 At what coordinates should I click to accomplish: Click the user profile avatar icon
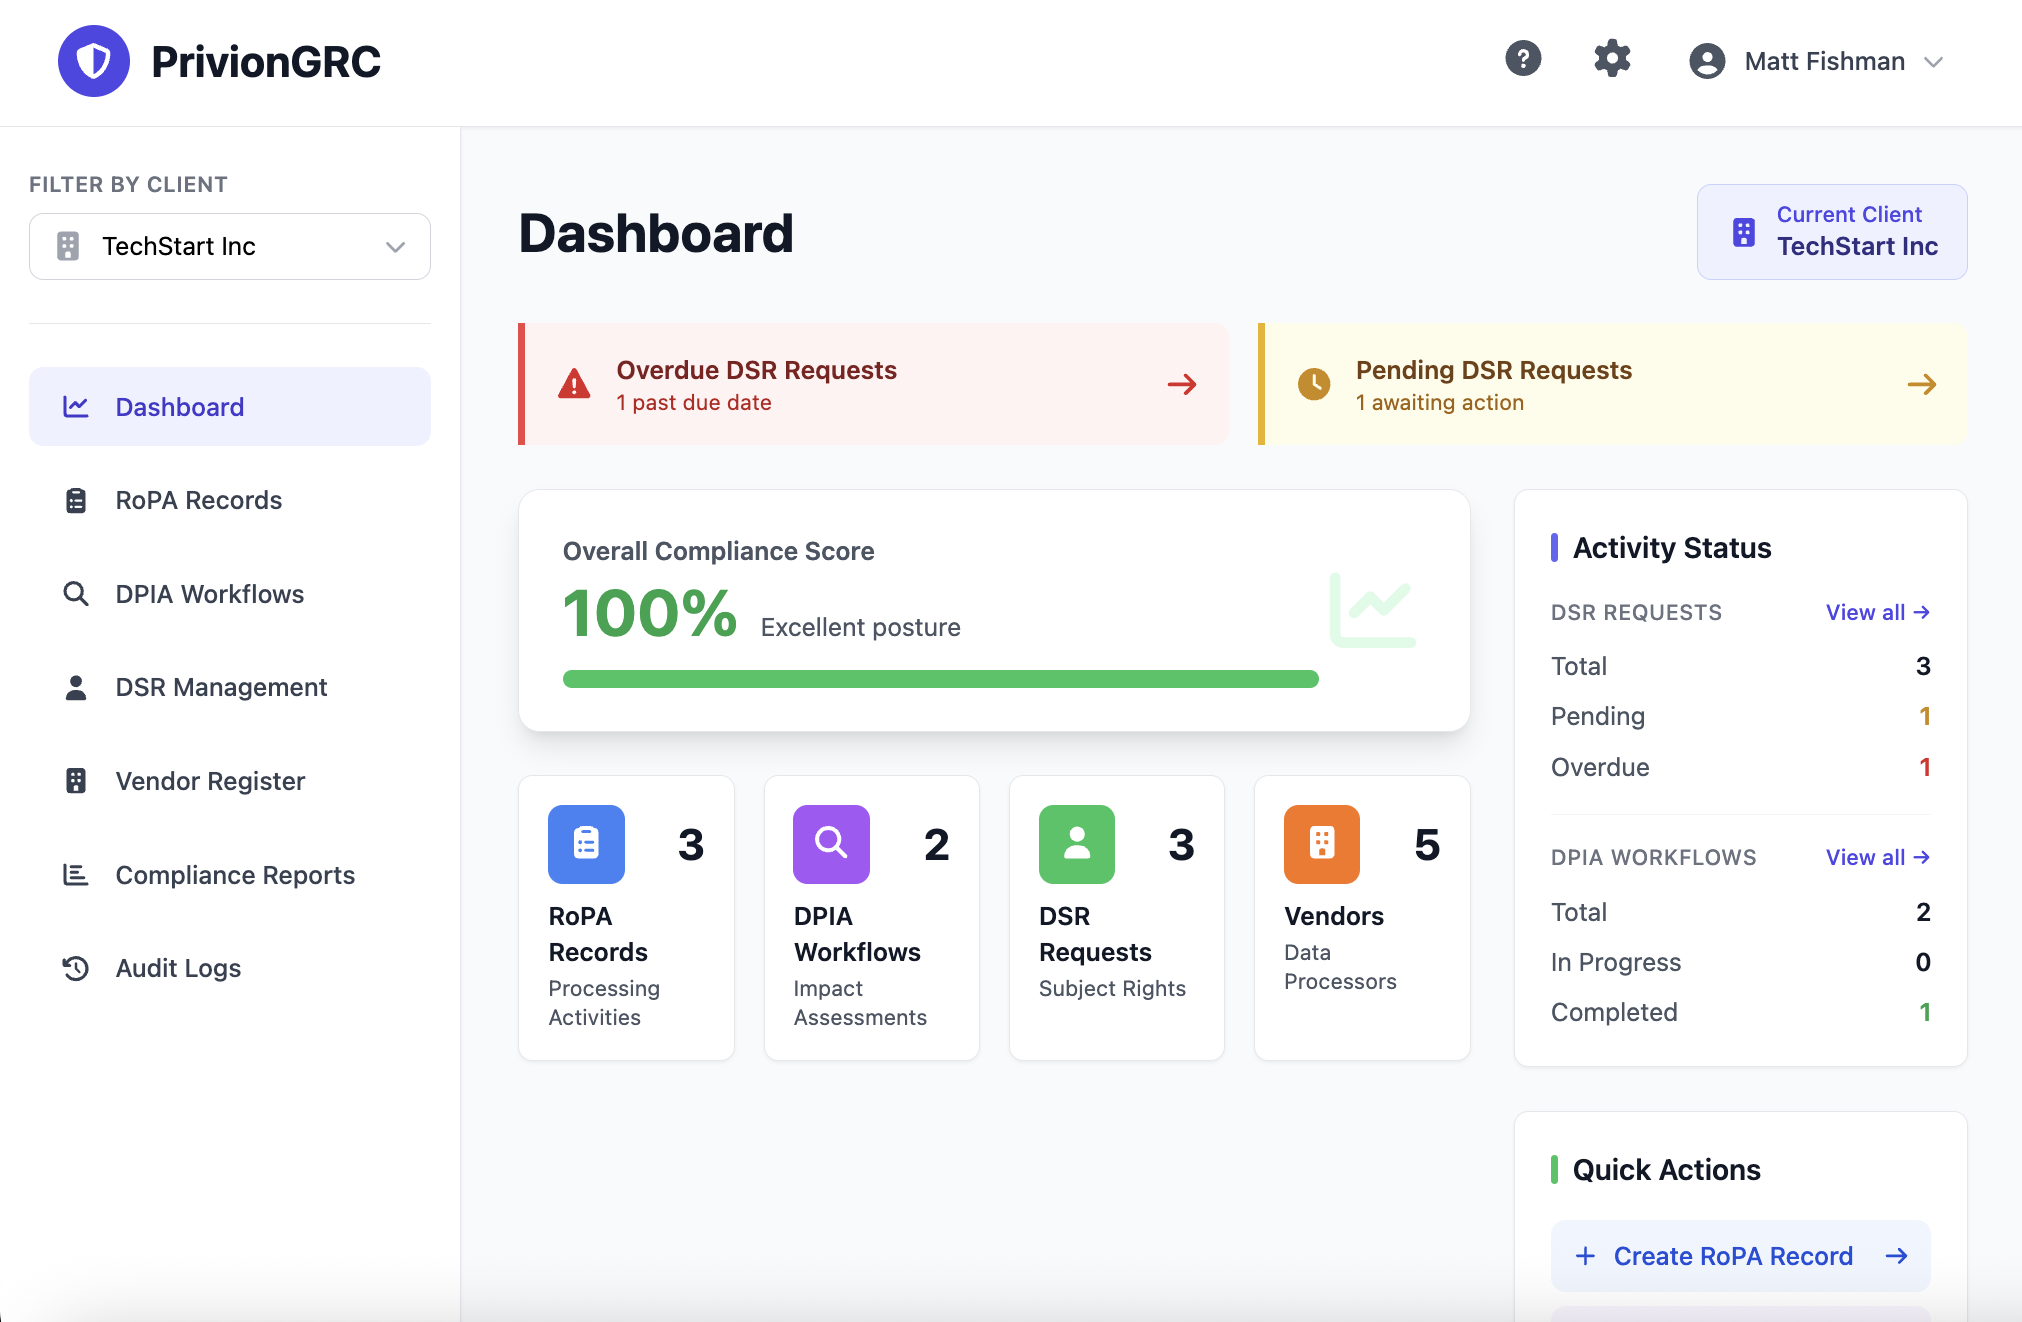click(x=1706, y=61)
